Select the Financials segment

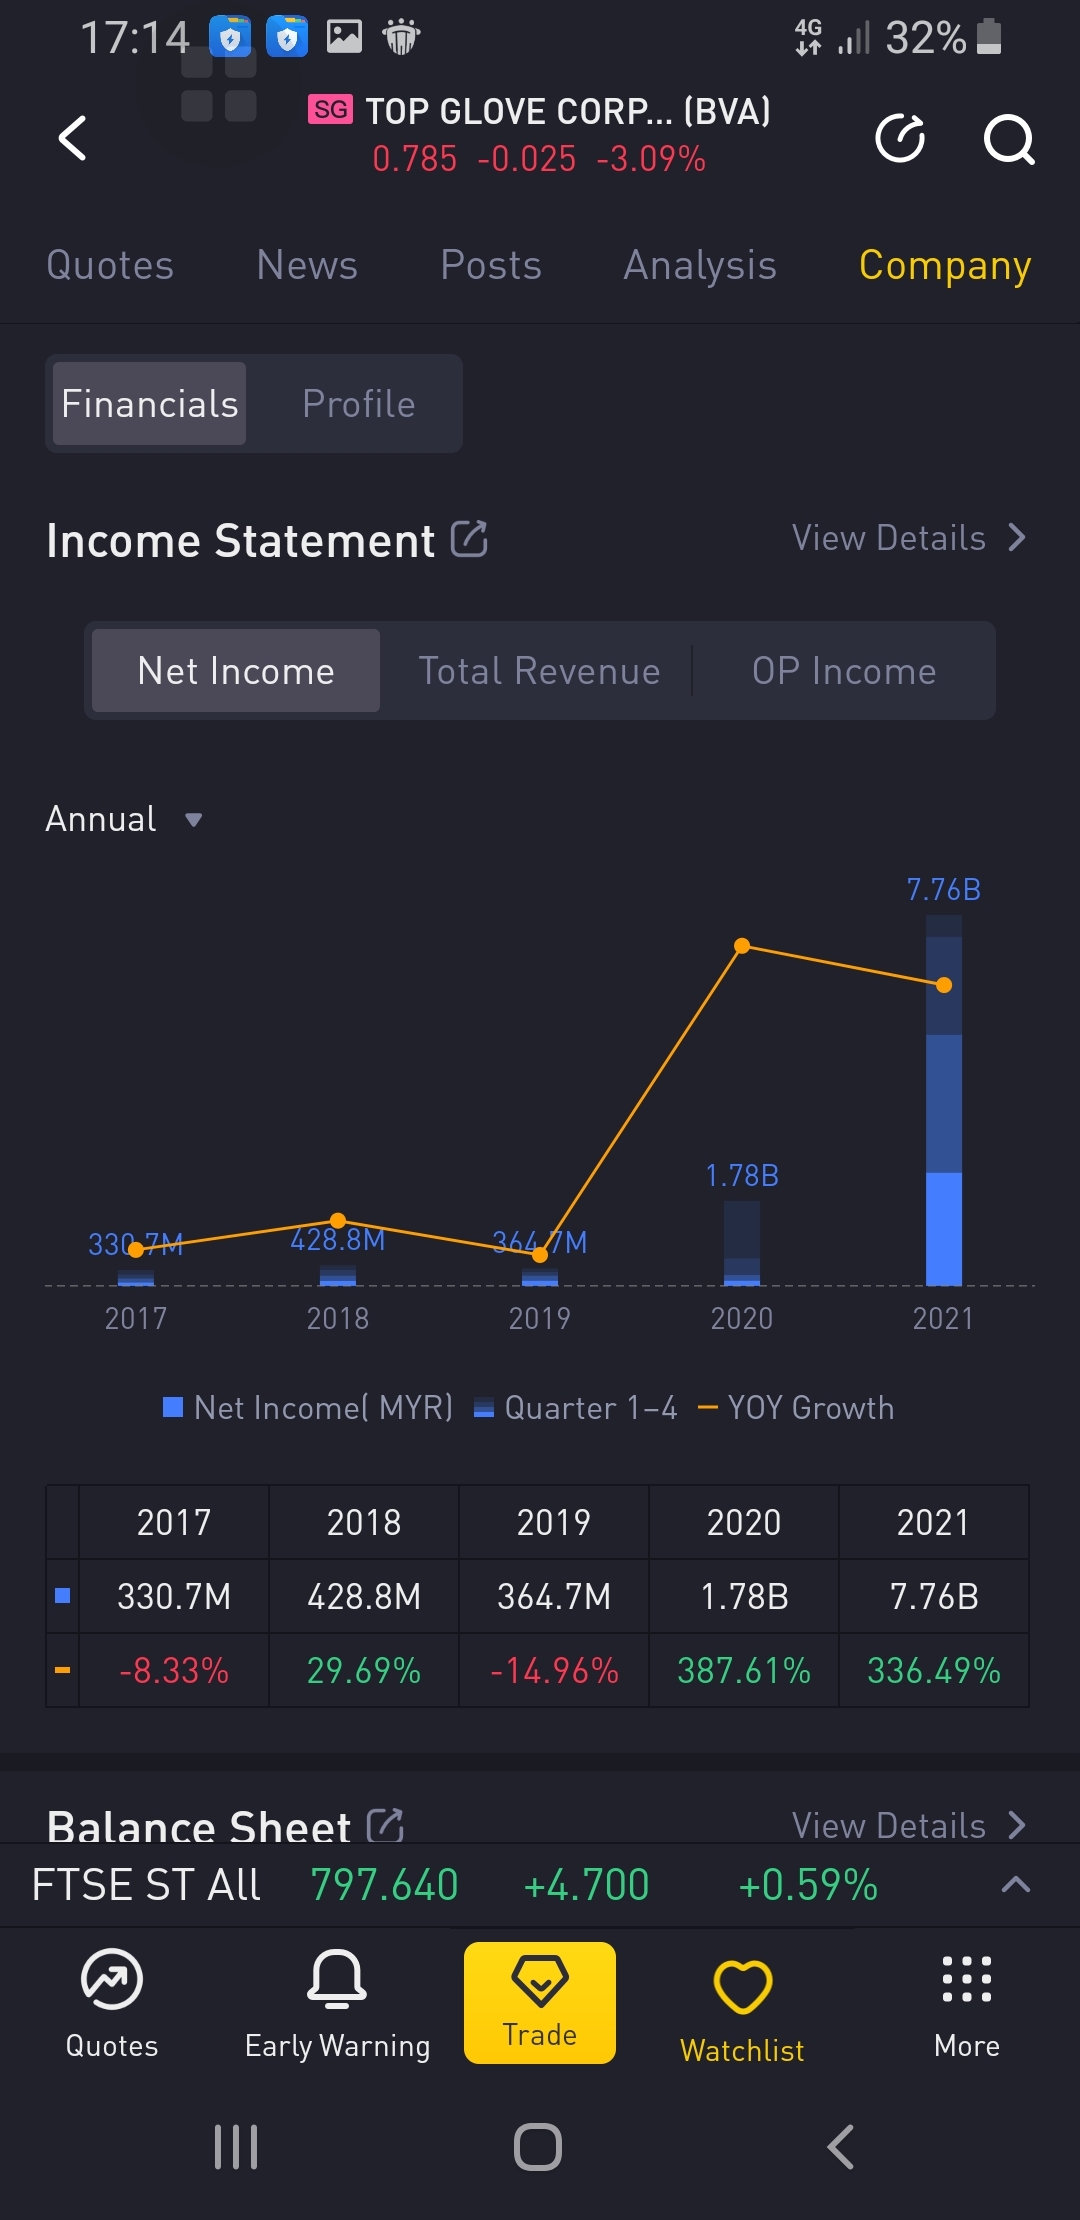tap(149, 403)
